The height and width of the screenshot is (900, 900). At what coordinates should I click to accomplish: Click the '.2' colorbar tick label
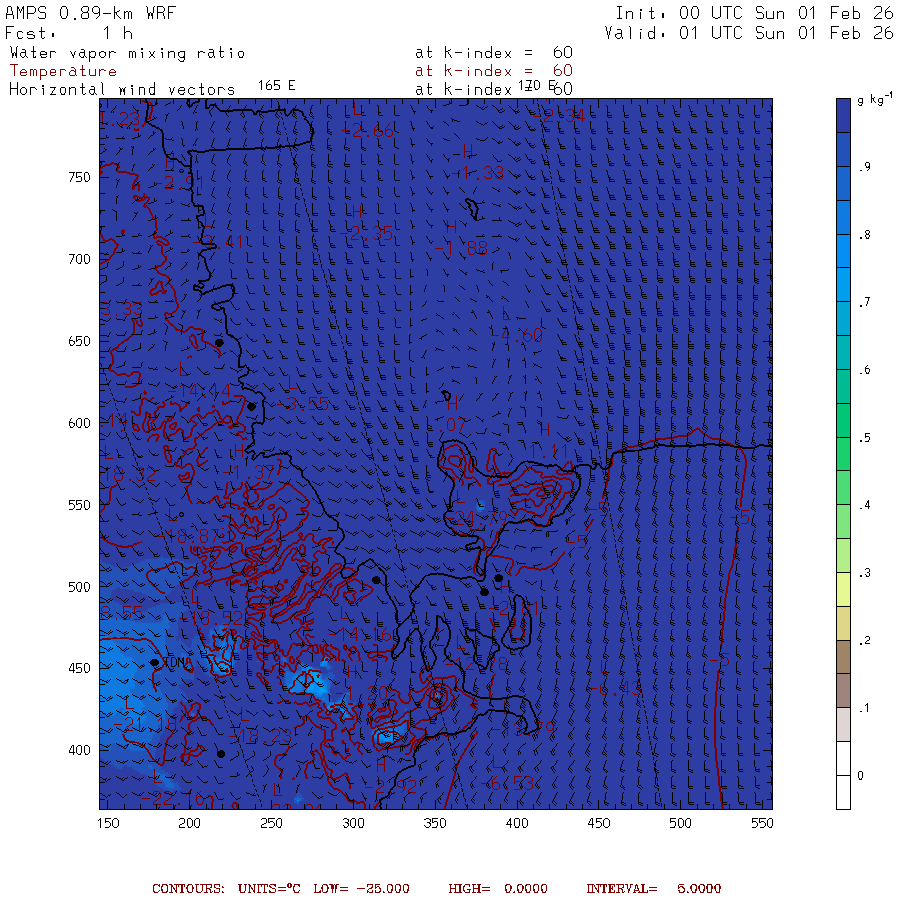865,641
